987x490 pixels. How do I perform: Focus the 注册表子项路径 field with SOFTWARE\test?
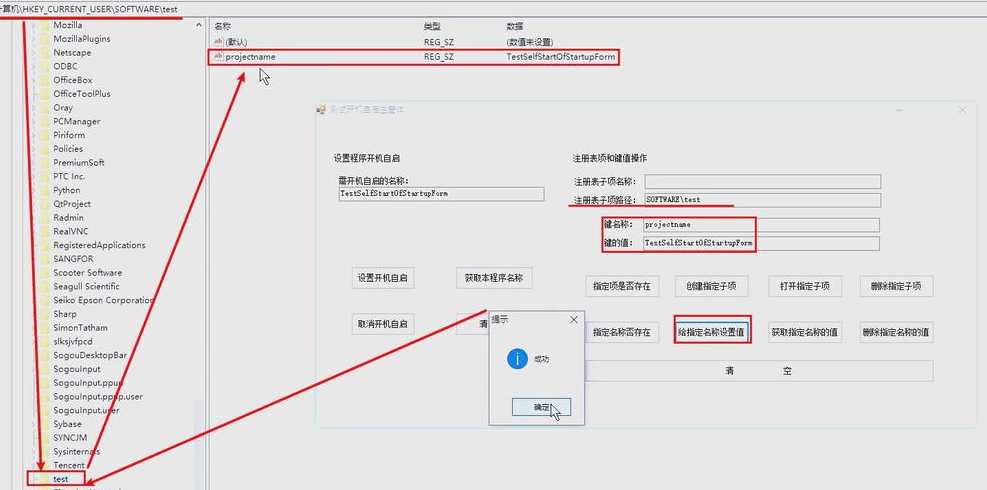762,200
